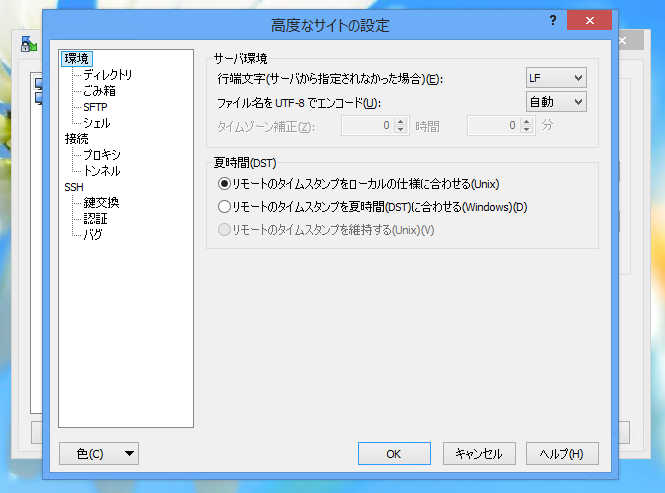Select 夏時間(DST)に合わせる(Windows) radio option
This screenshot has height=493, width=665.
(x=224, y=207)
